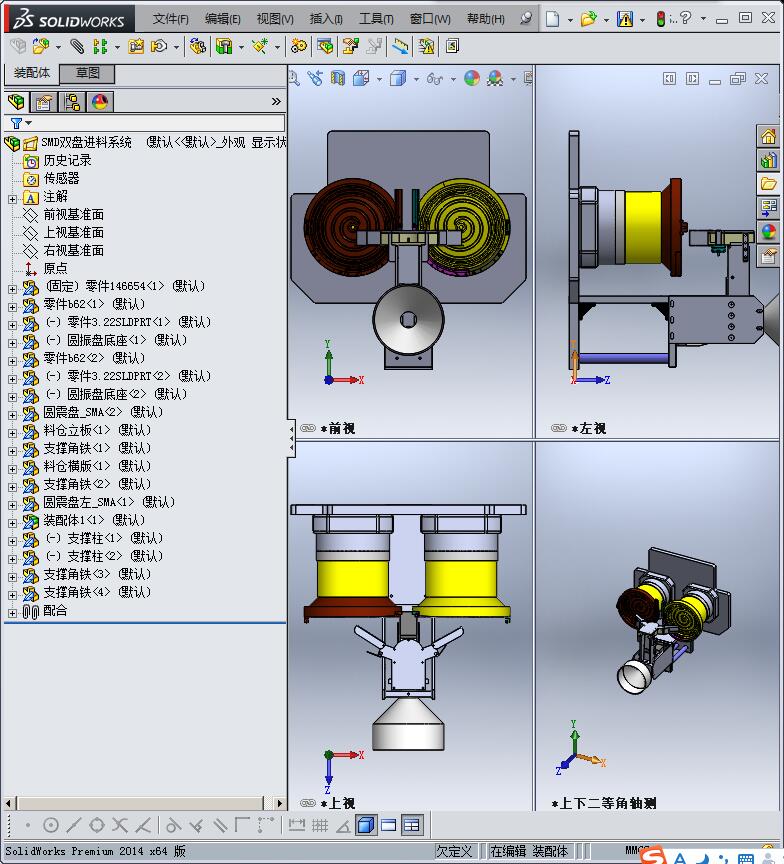Click the Assembly Features icon
Screen dimensions: 784x864
click(x=224, y=46)
